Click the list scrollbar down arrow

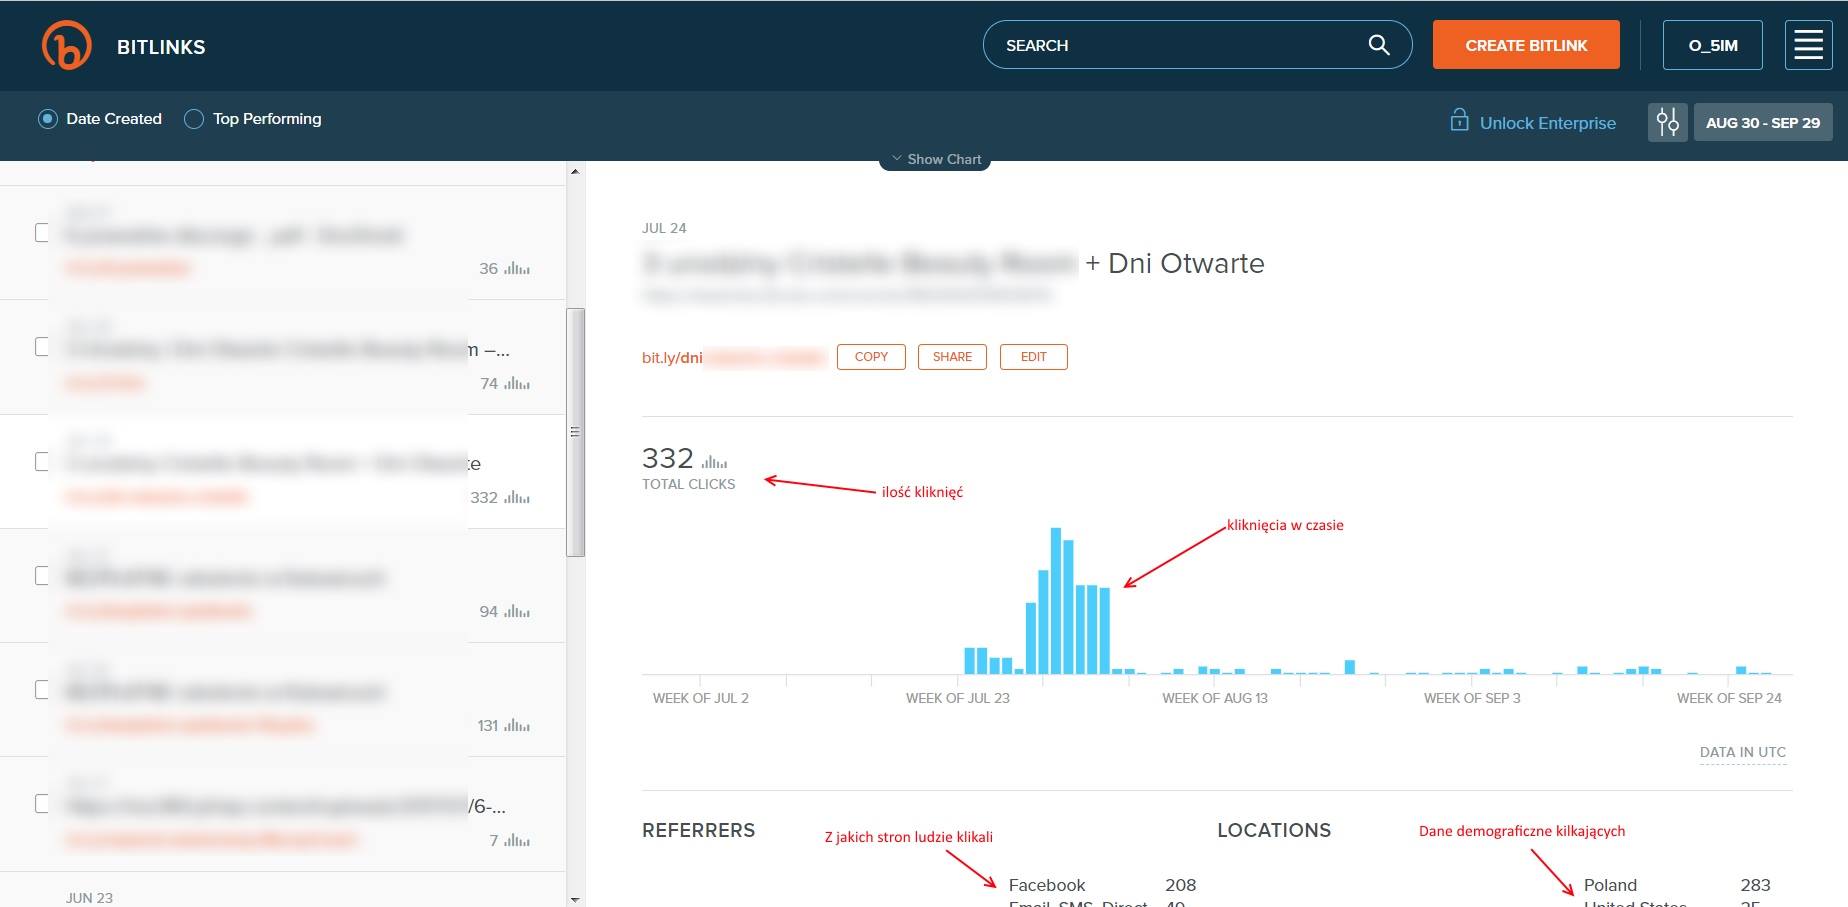575,899
